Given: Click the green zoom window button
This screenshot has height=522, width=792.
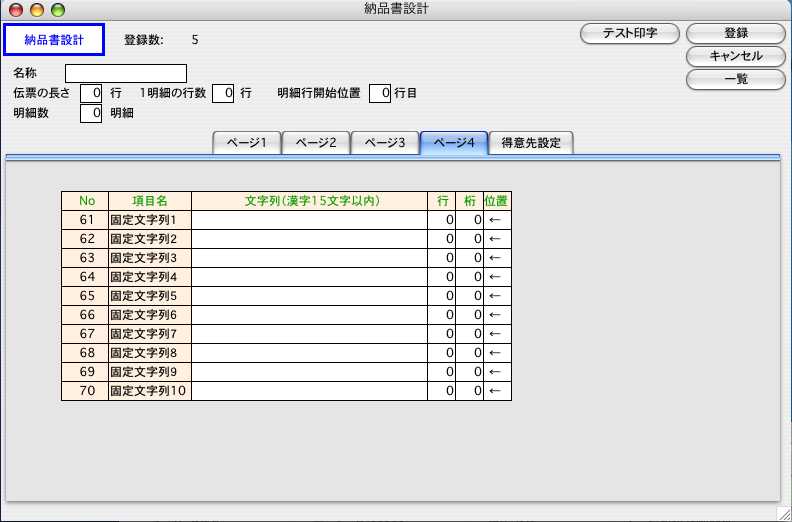Looking at the screenshot, I should point(58,10).
